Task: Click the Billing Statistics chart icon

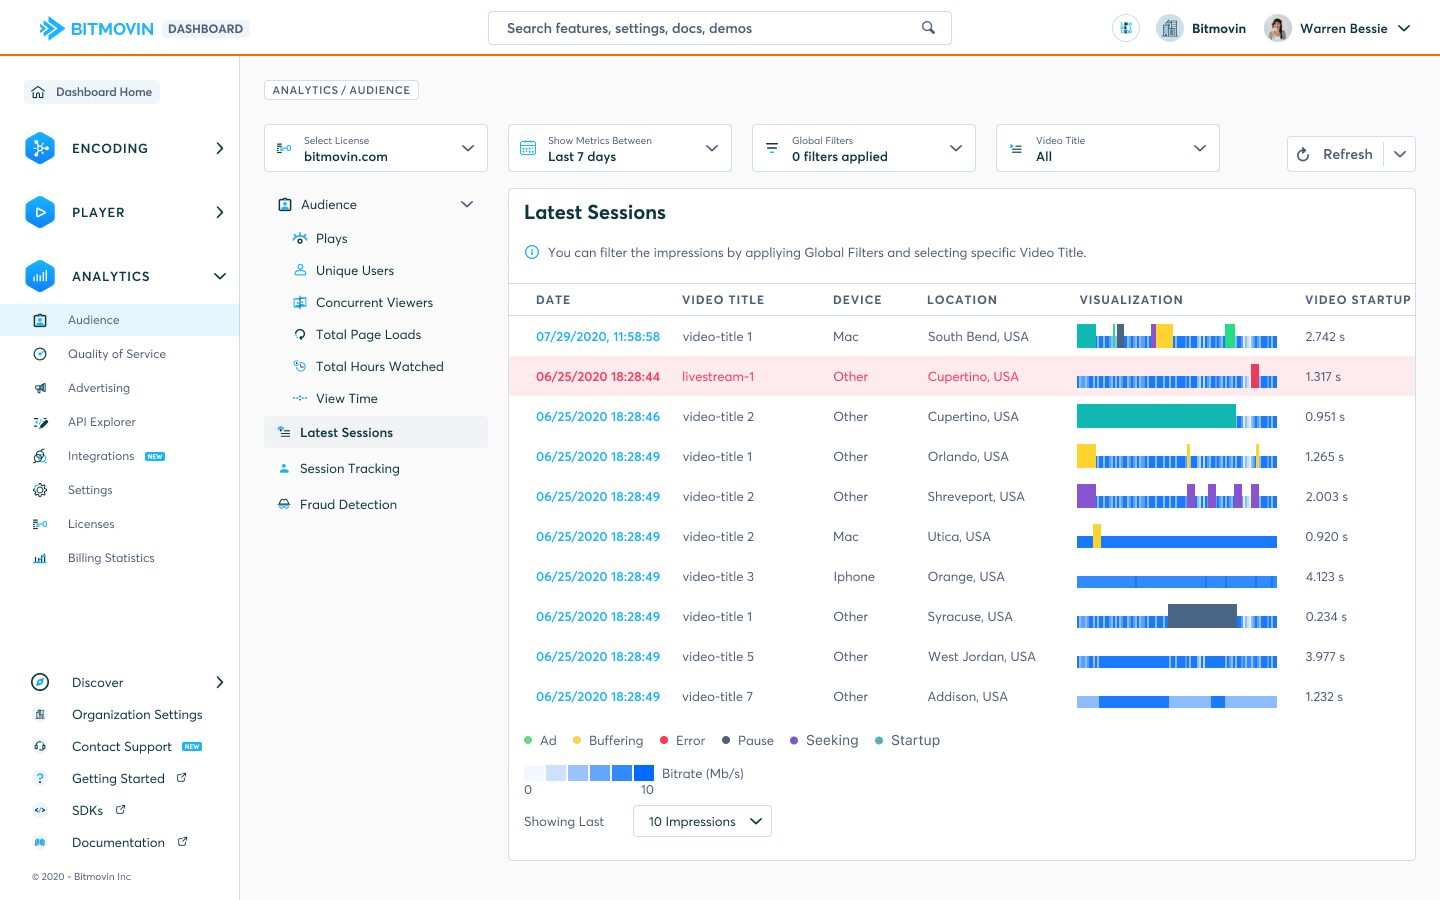Action: 40,558
